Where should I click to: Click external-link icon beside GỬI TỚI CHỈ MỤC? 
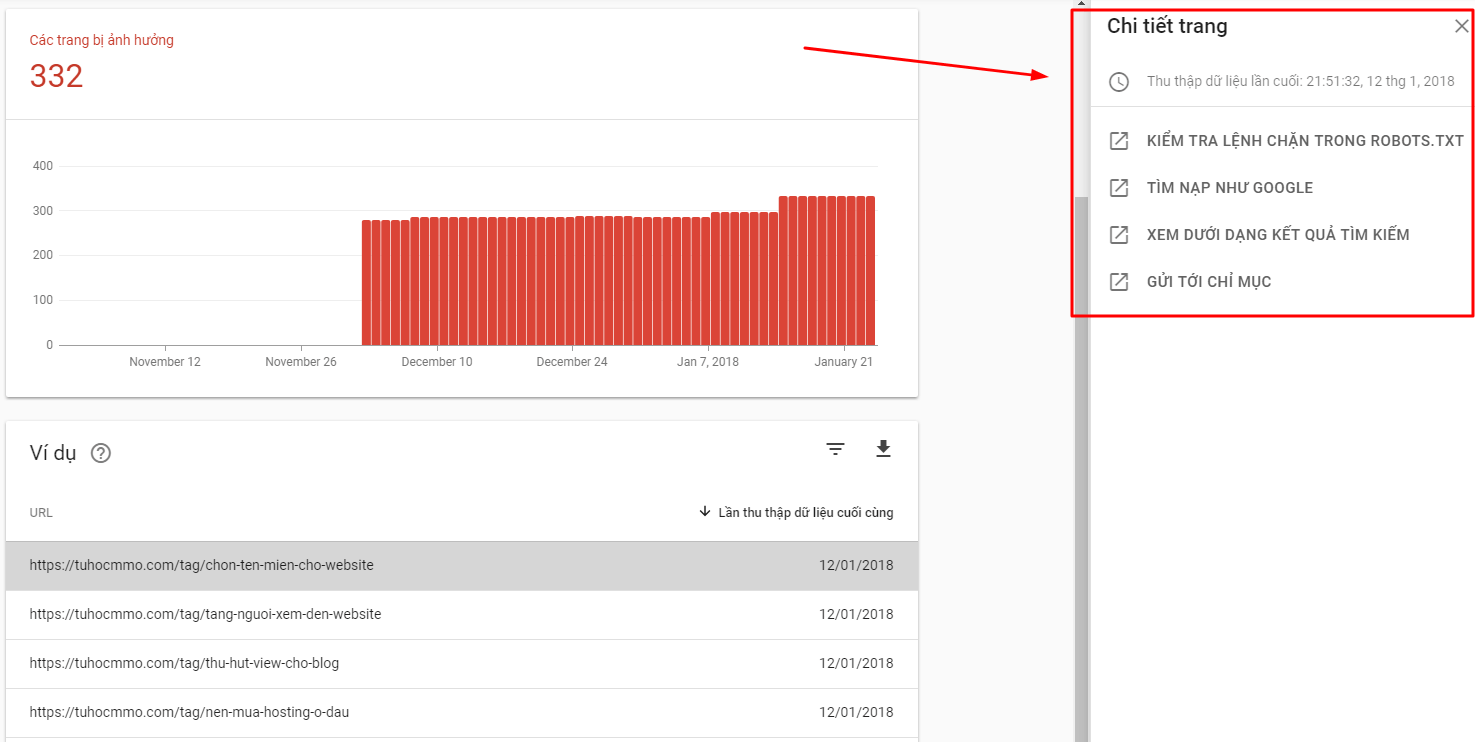pyautogui.click(x=1118, y=281)
